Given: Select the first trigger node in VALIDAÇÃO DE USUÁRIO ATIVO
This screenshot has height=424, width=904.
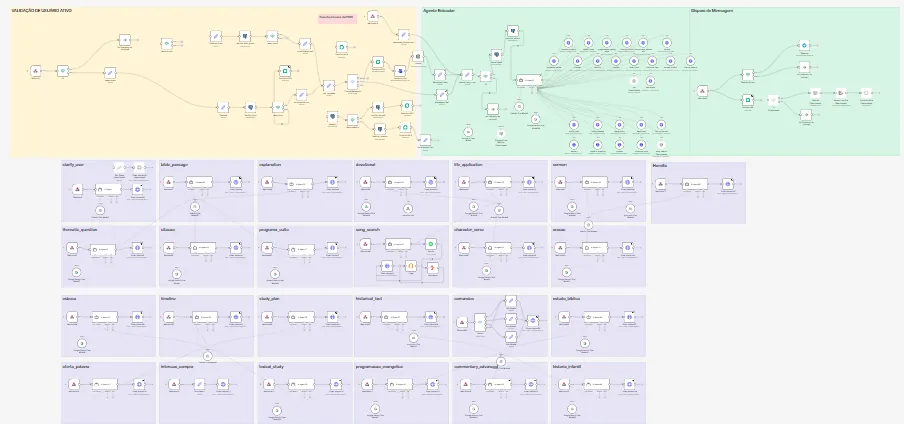Looking at the screenshot, I should pos(36,71).
